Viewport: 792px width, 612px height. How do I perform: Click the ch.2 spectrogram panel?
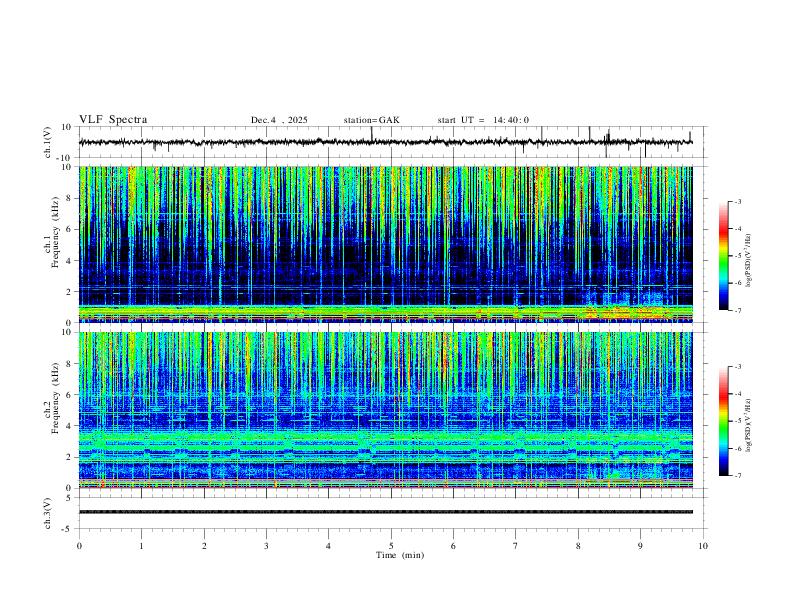pyautogui.click(x=386, y=410)
